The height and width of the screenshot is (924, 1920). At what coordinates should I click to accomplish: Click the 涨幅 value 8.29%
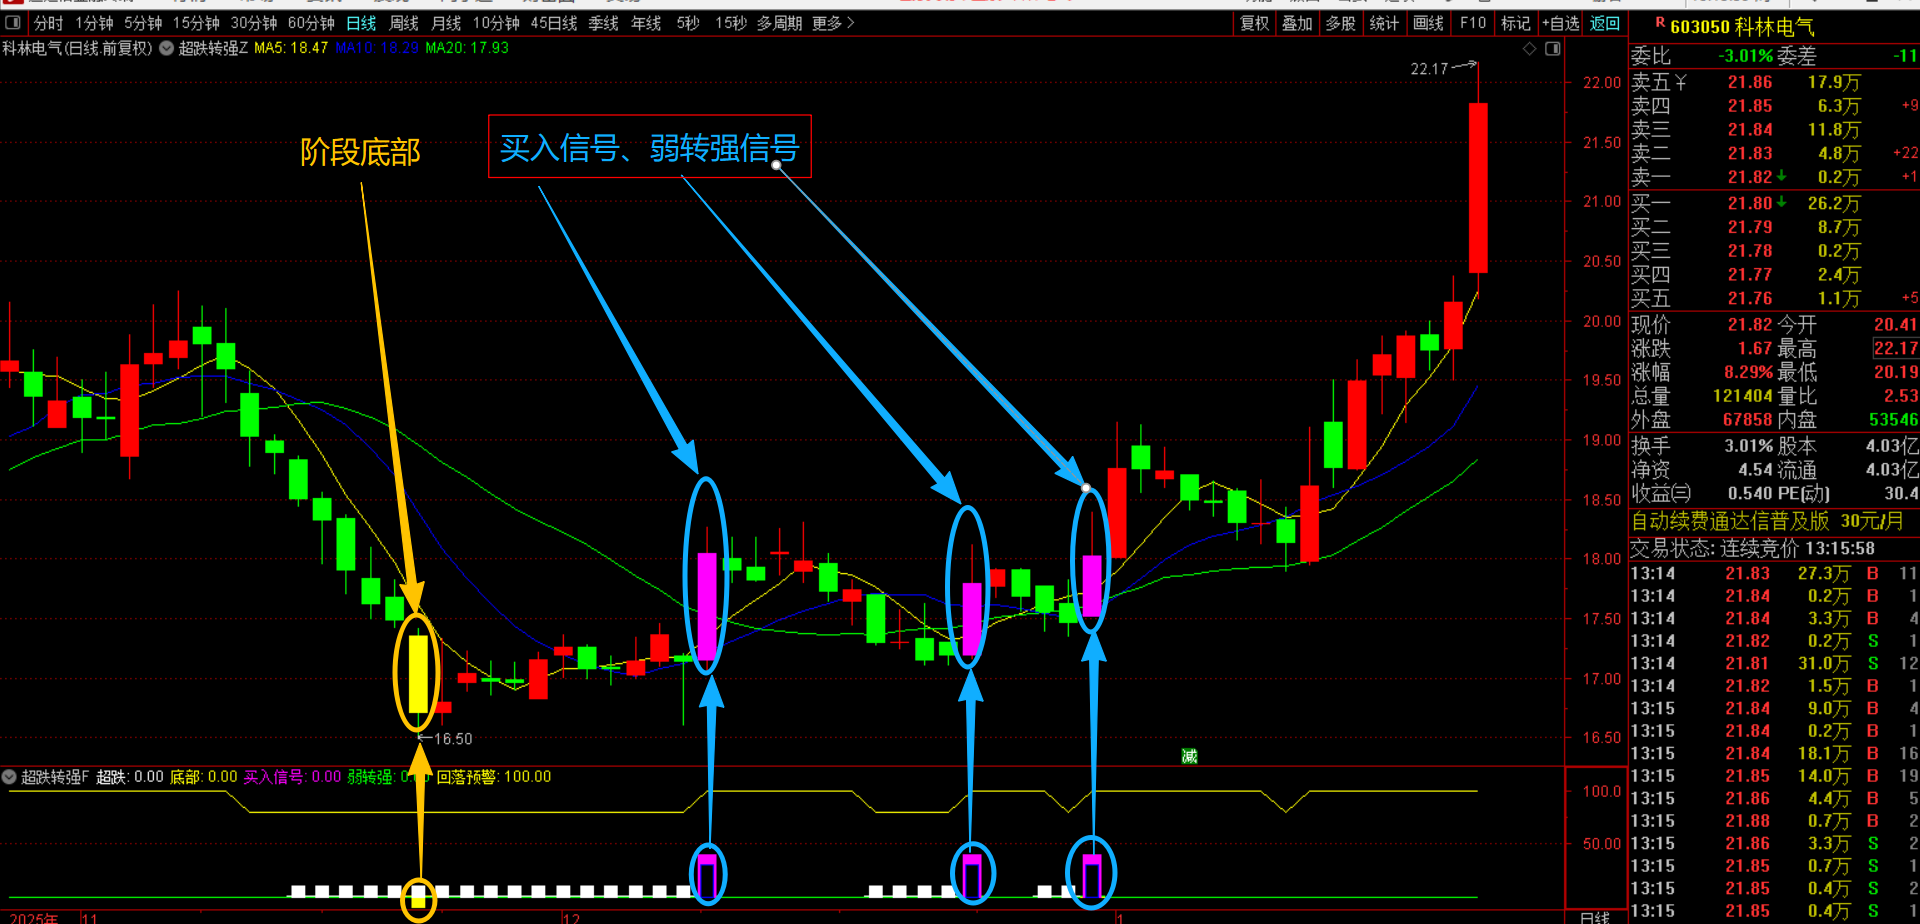[x=1748, y=372]
